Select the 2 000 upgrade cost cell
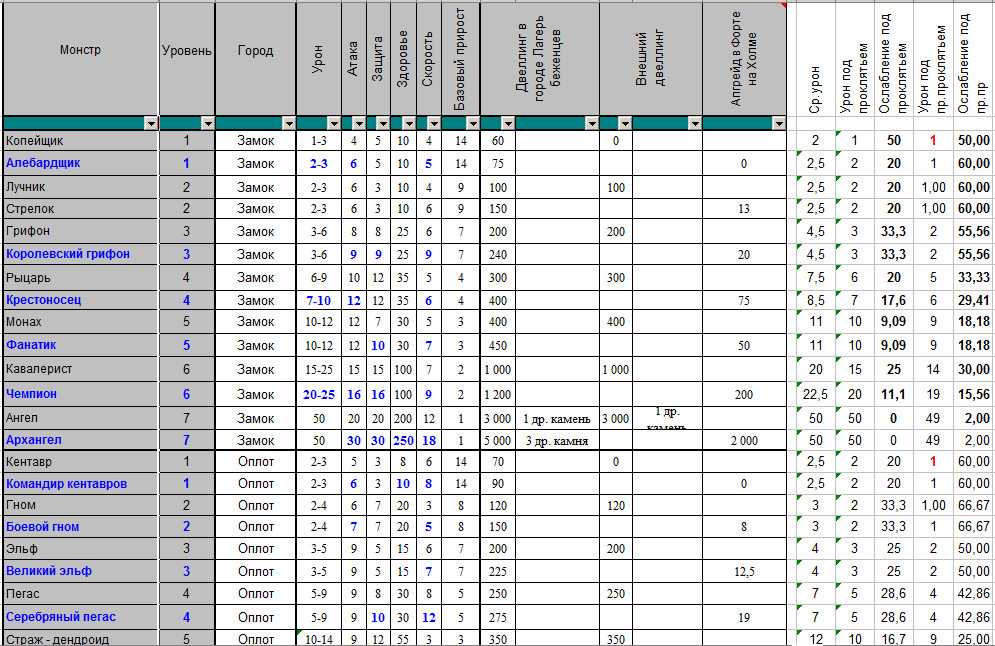 click(743, 440)
